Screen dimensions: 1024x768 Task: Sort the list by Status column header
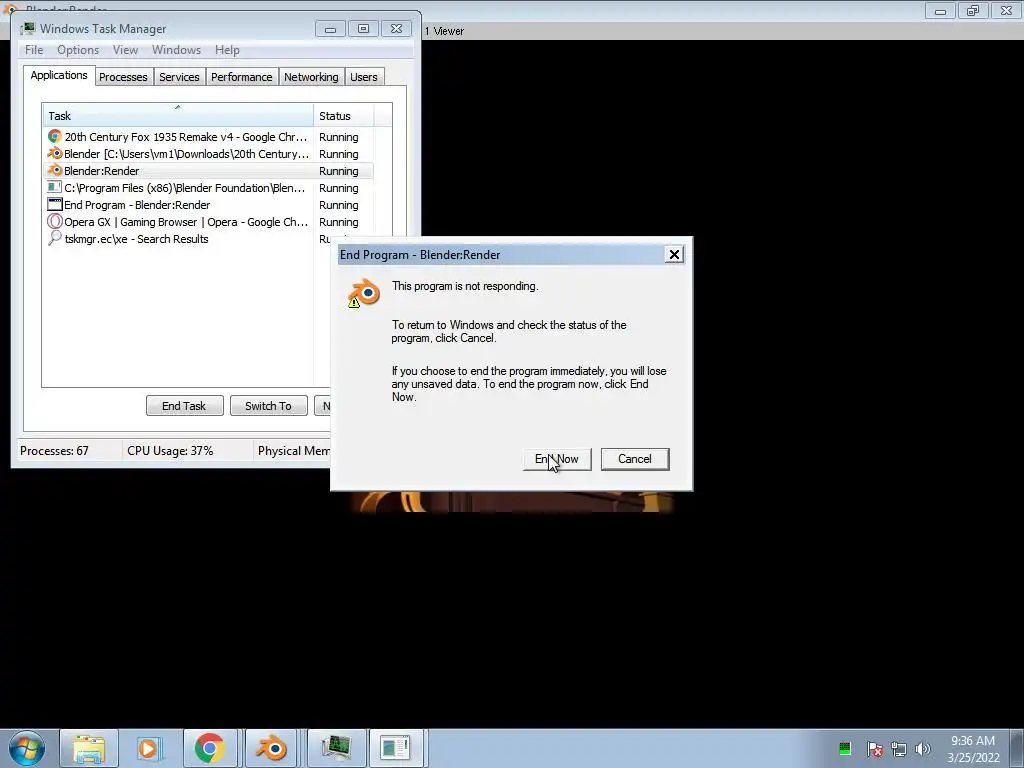tap(344, 116)
